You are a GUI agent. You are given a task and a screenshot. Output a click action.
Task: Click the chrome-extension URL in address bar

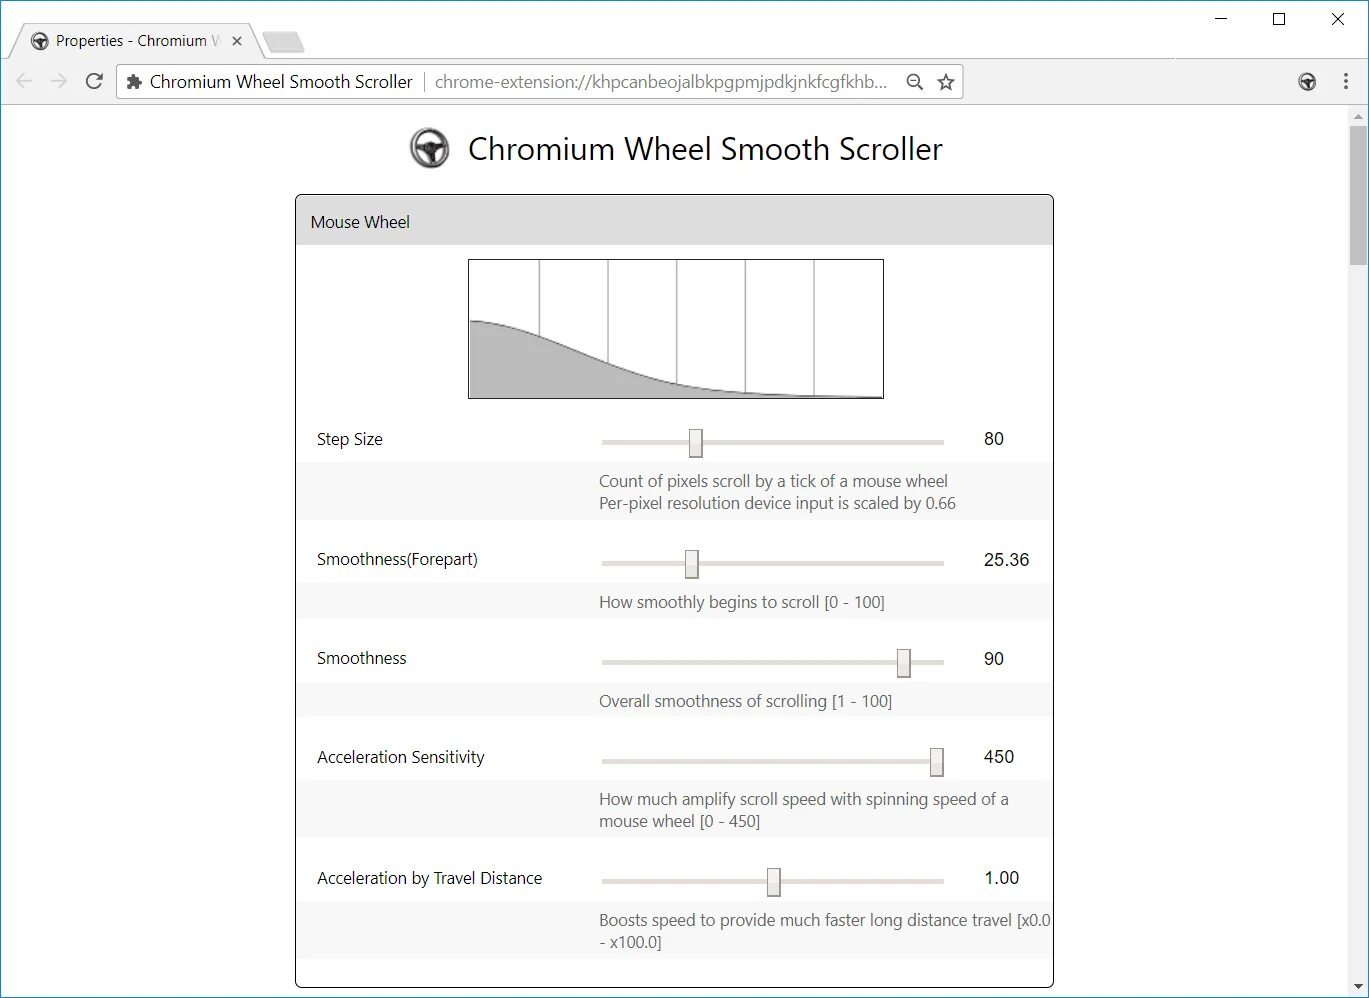pyautogui.click(x=659, y=81)
